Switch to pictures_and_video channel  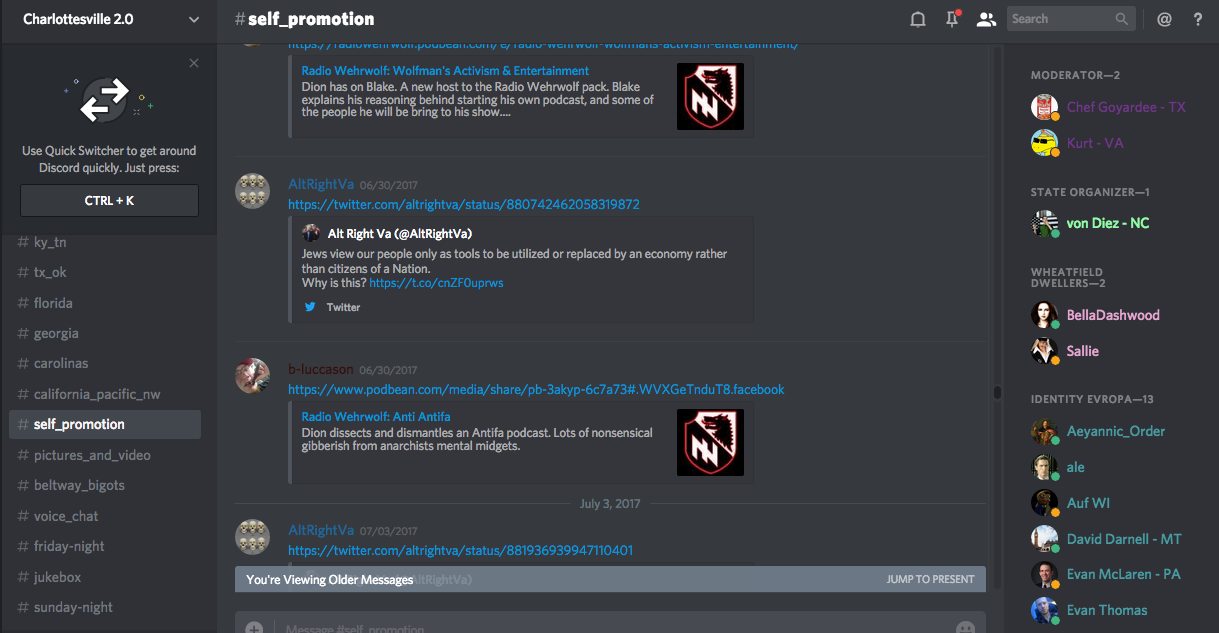tap(92, 455)
